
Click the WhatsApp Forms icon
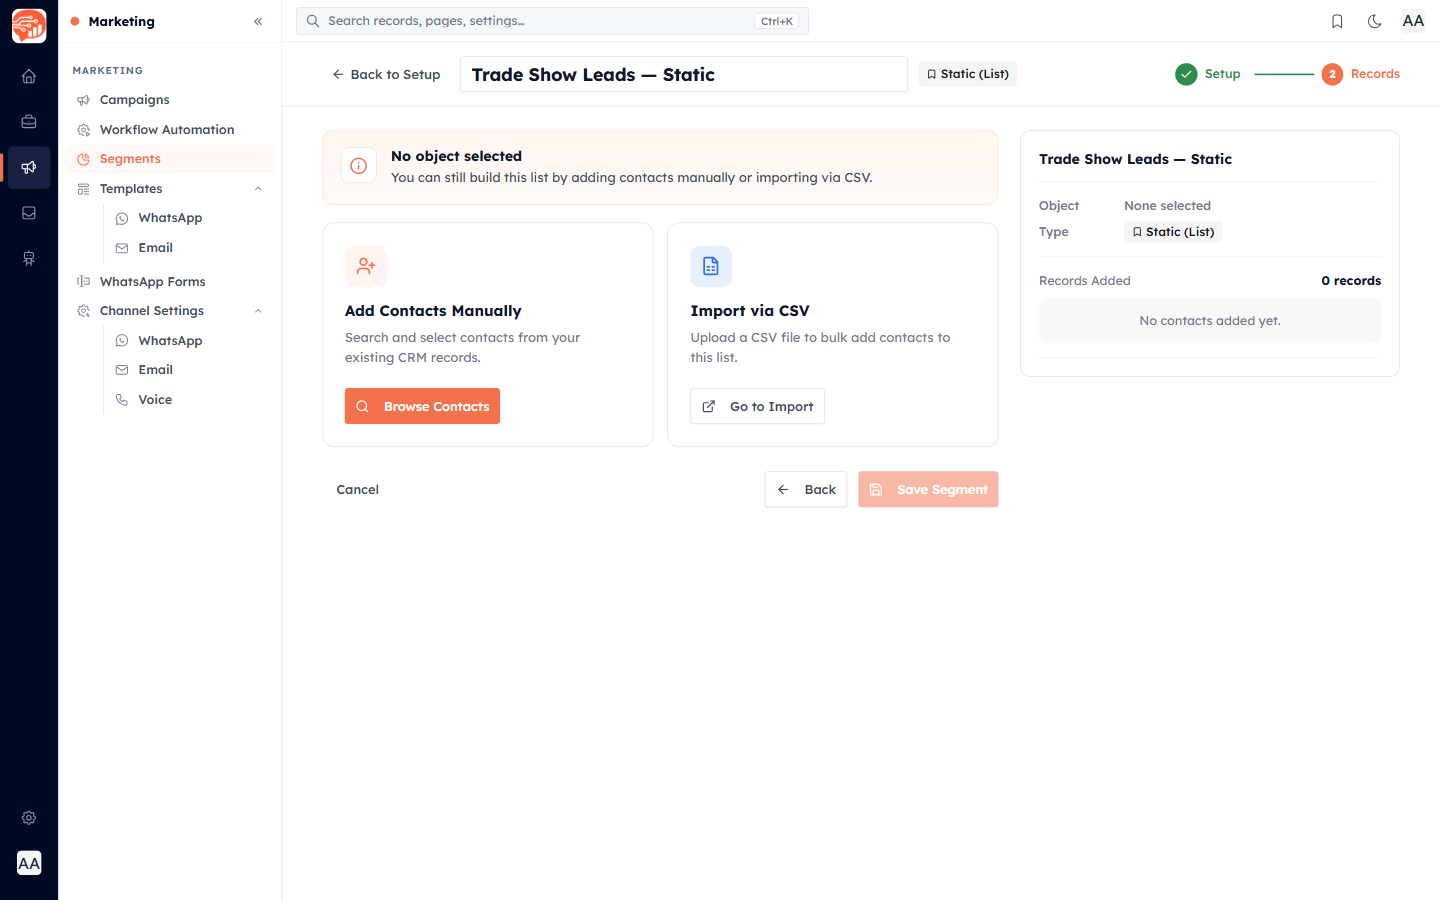coord(84,282)
